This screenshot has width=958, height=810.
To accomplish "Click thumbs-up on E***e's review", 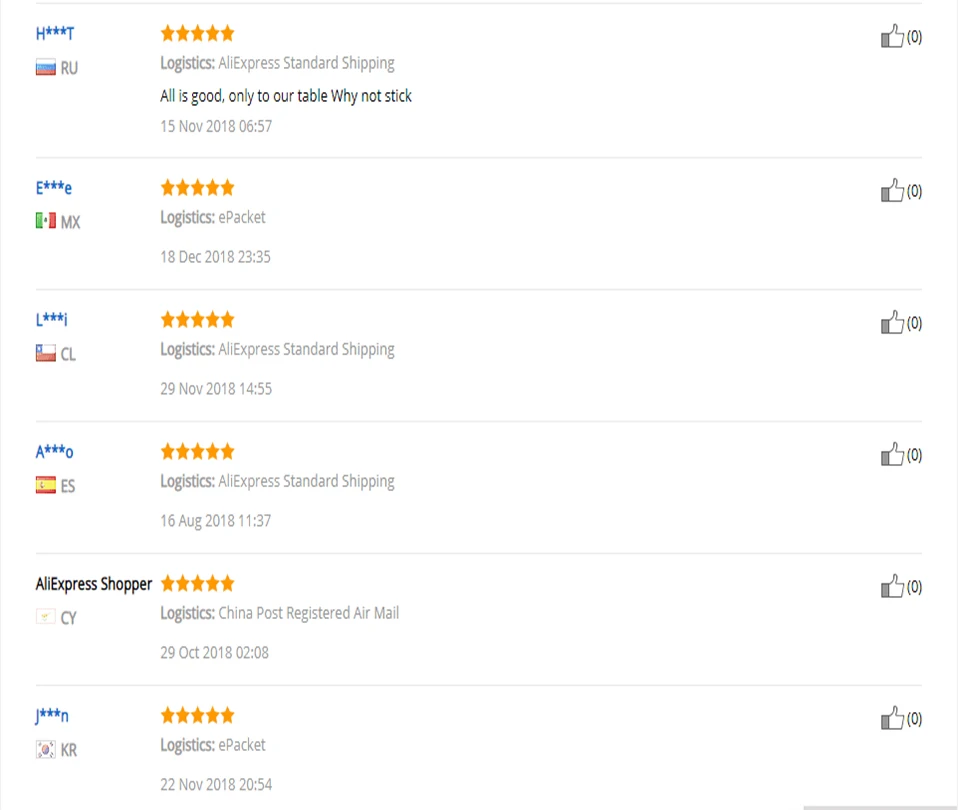I will coord(892,191).
